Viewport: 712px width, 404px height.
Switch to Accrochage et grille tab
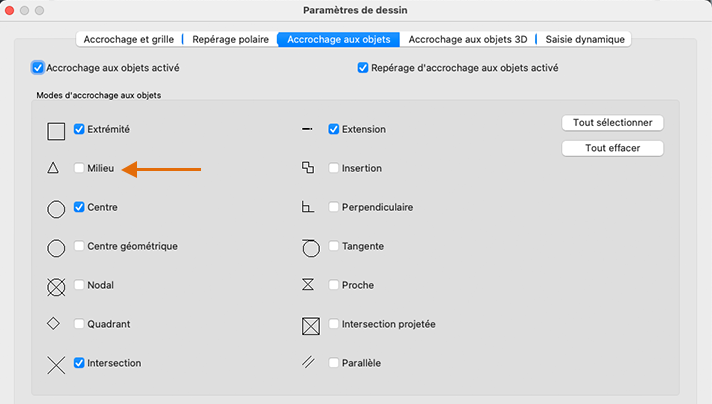[x=129, y=40]
